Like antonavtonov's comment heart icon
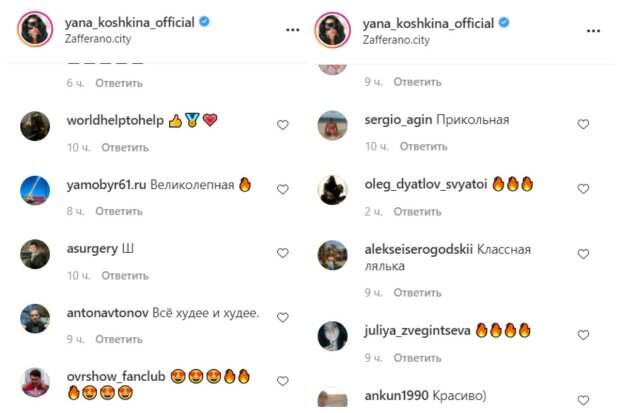620x413 pixels. click(282, 317)
